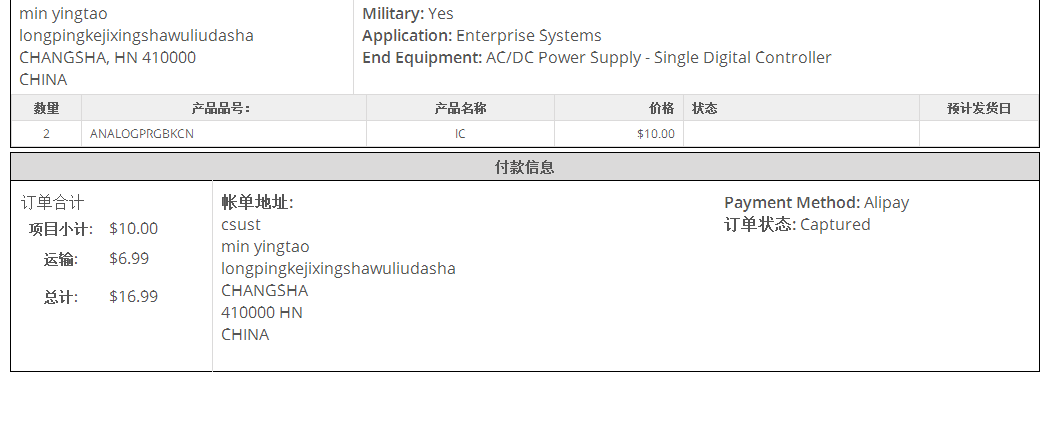Click the $10.00 price in product row

pyautogui.click(x=655, y=134)
